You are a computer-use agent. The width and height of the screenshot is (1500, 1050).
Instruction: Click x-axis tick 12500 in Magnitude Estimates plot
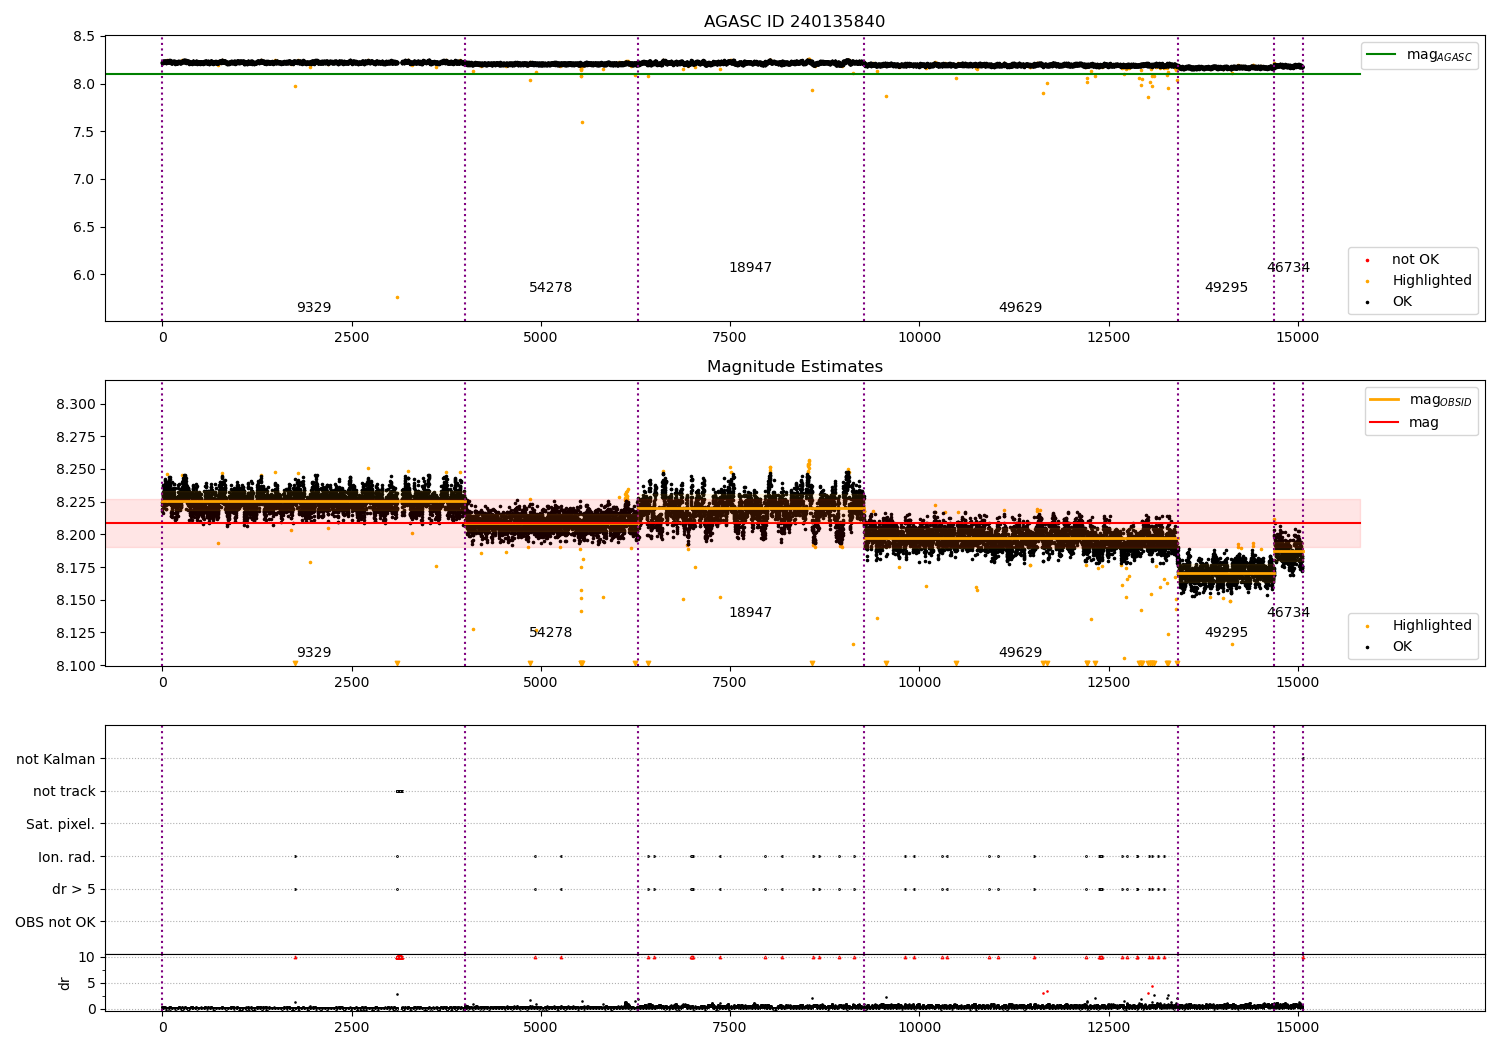coord(1108,683)
